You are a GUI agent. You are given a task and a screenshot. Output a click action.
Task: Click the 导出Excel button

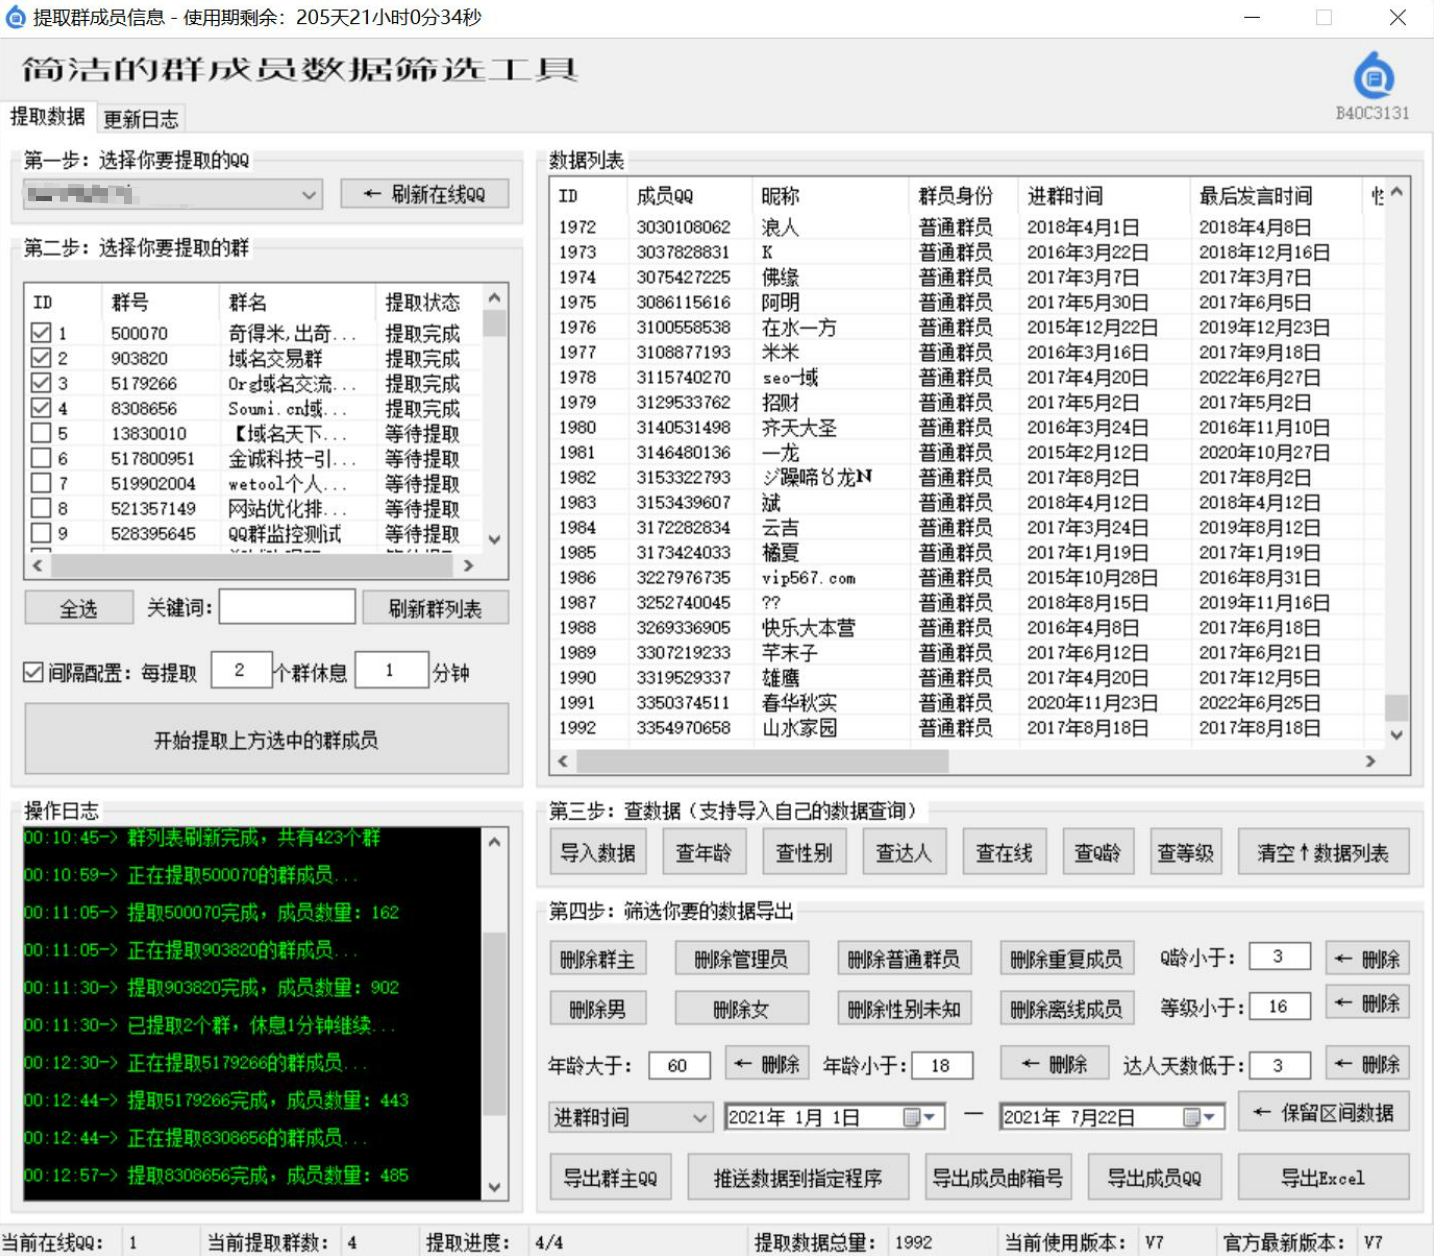pos(1322,1178)
